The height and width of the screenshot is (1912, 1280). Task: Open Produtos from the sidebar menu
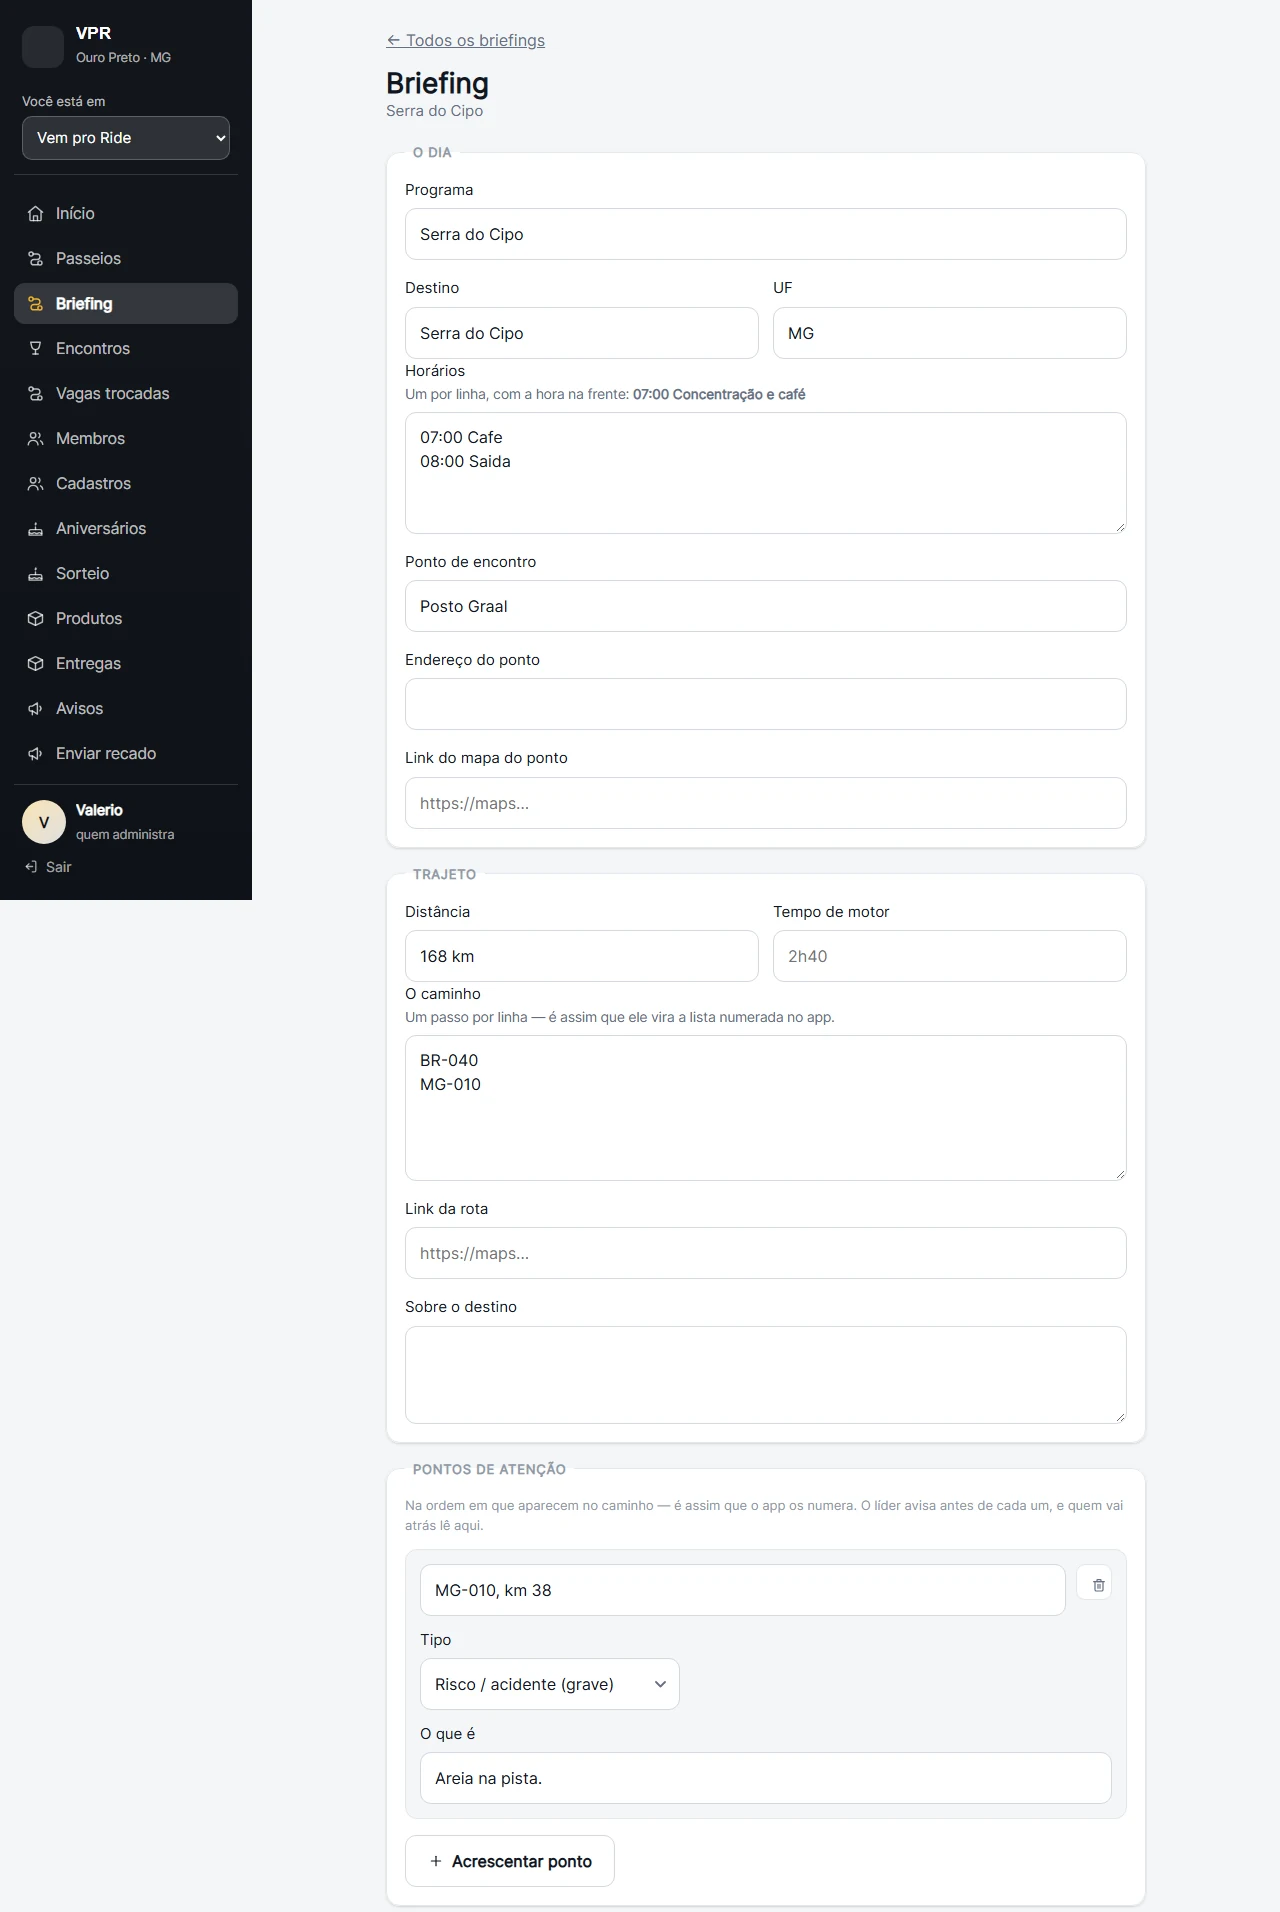point(126,619)
